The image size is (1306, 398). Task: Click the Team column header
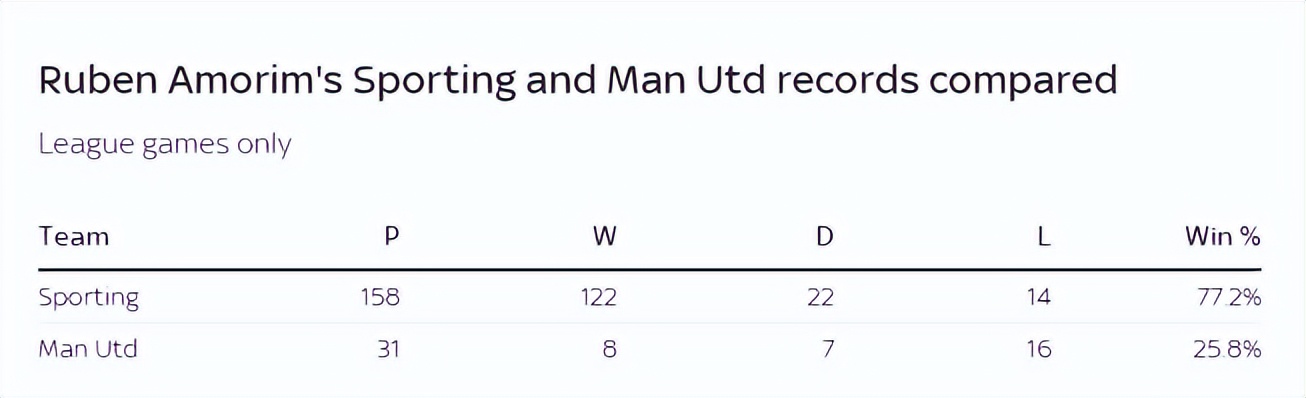point(73,237)
